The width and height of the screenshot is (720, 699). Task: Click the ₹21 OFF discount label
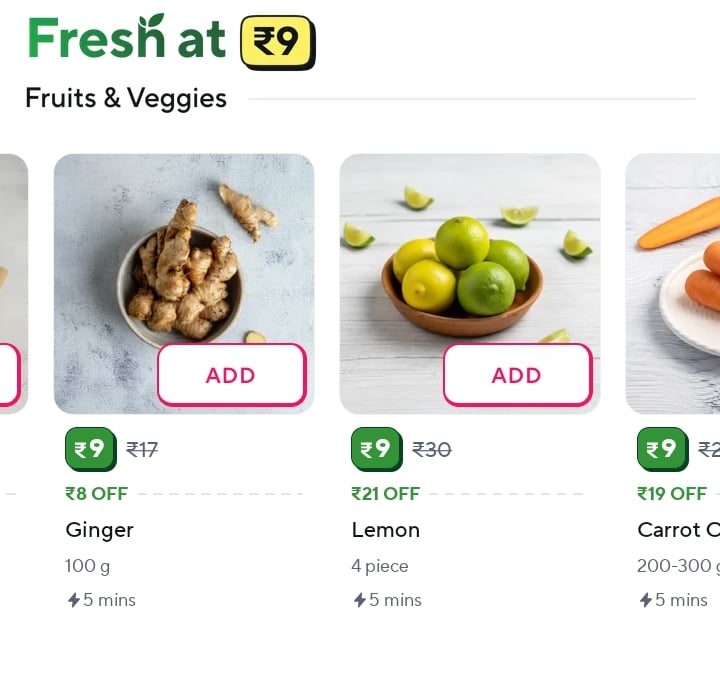pos(385,493)
